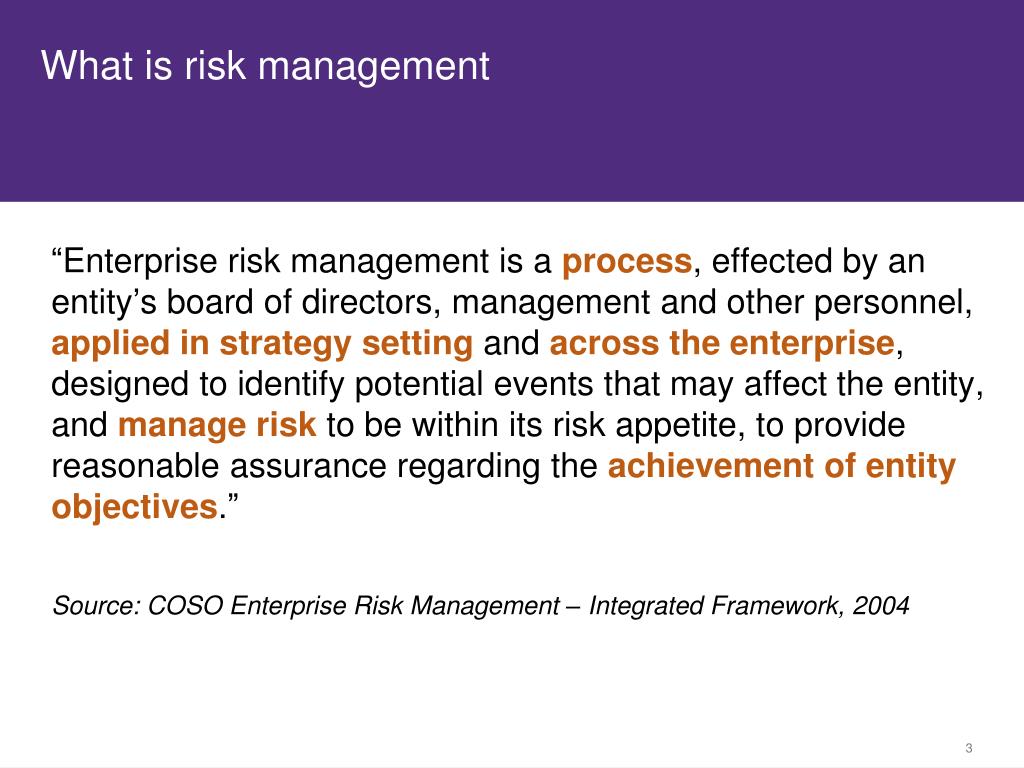Image resolution: width=1024 pixels, height=768 pixels.
Task: Click the highlighted word 'objectives'
Action: coord(135,507)
